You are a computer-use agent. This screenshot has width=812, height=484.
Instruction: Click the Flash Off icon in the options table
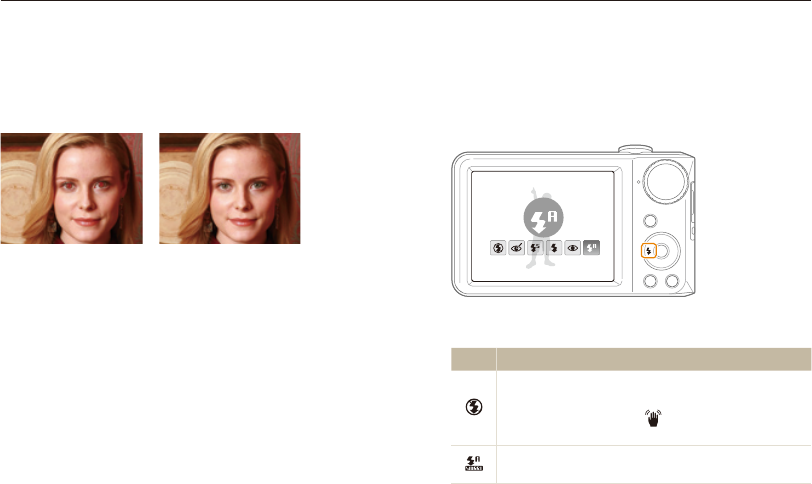pyautogui.click(x=474, y=407)
